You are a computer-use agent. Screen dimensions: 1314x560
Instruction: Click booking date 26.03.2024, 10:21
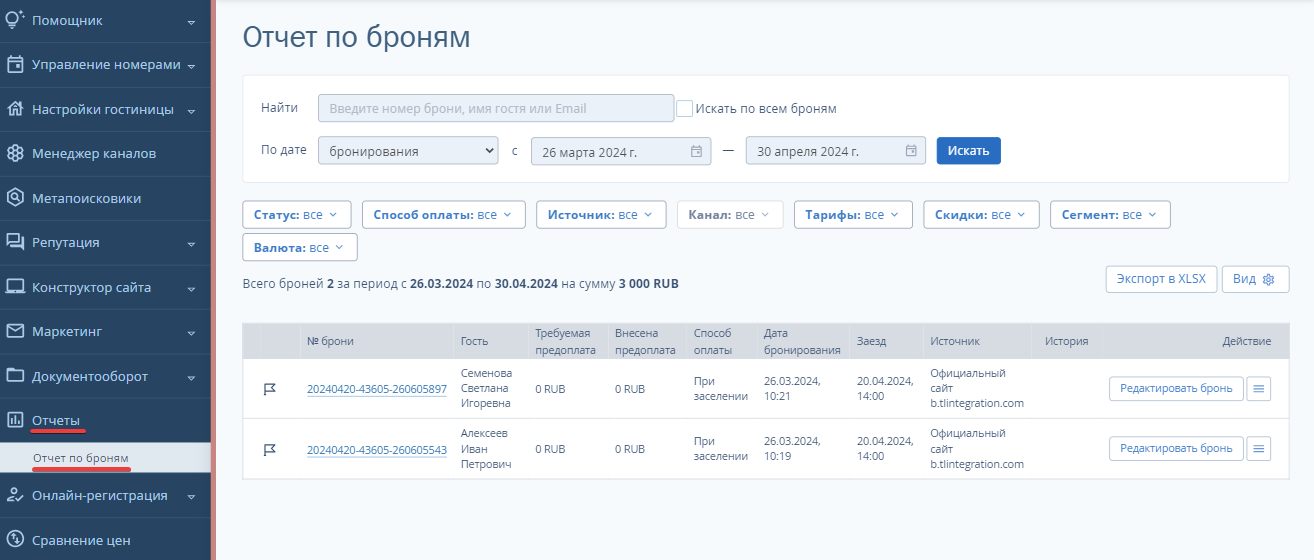[792, 388]
